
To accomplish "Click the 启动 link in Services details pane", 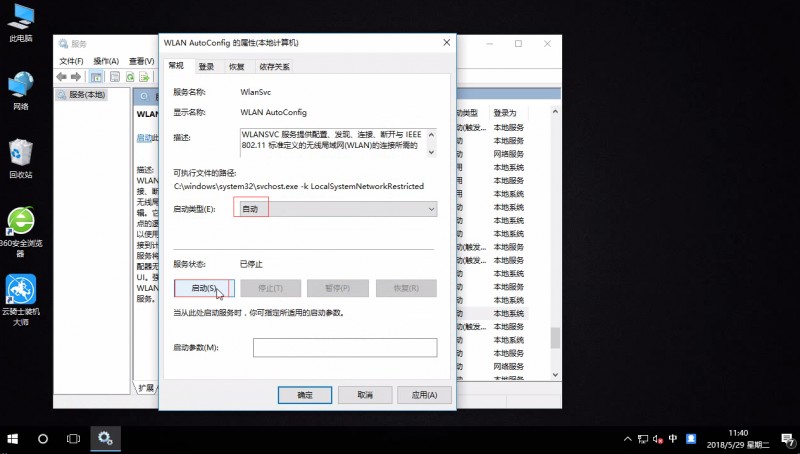I will tap(144, 138).
